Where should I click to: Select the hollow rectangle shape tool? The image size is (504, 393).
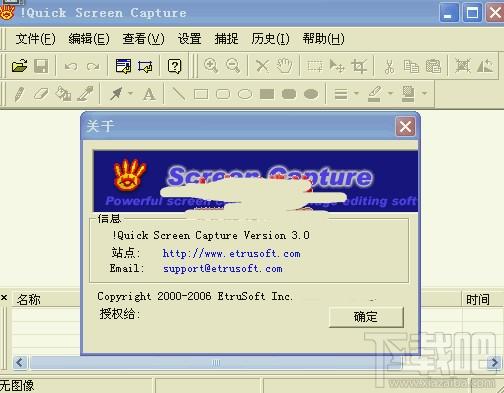201,94
